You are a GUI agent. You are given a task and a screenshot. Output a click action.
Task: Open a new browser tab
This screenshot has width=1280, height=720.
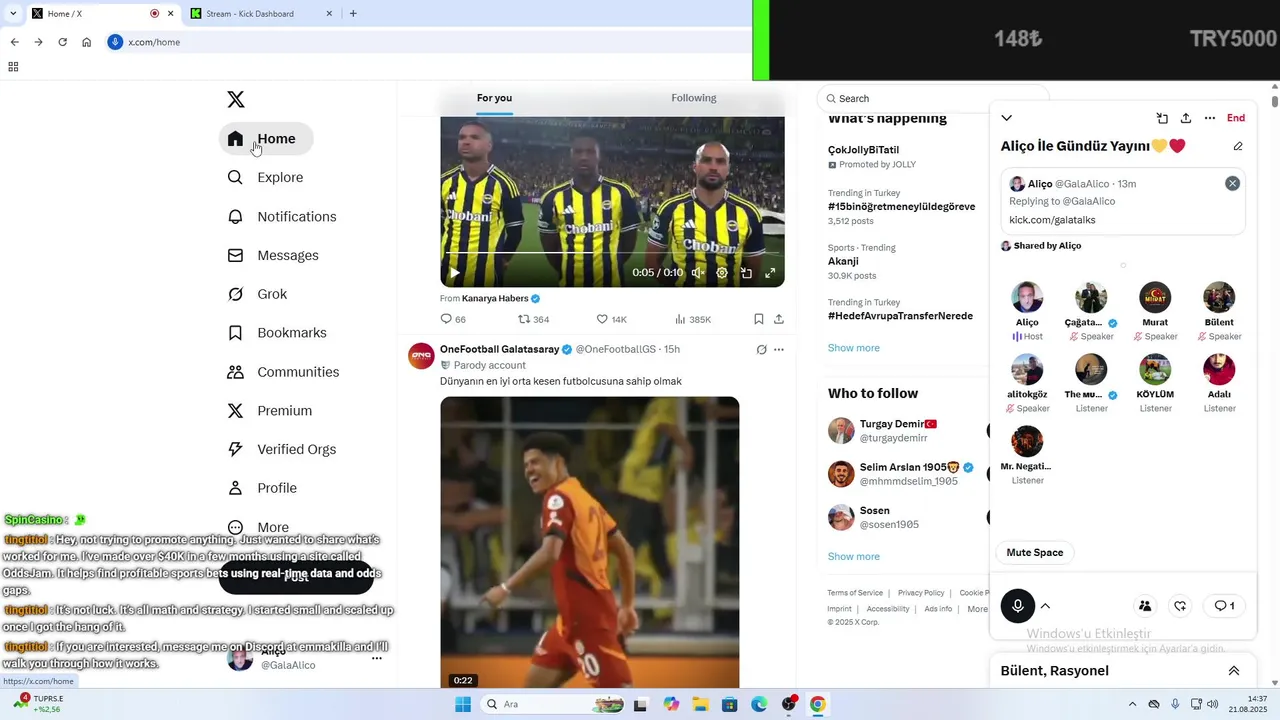(x=353, y=13)
